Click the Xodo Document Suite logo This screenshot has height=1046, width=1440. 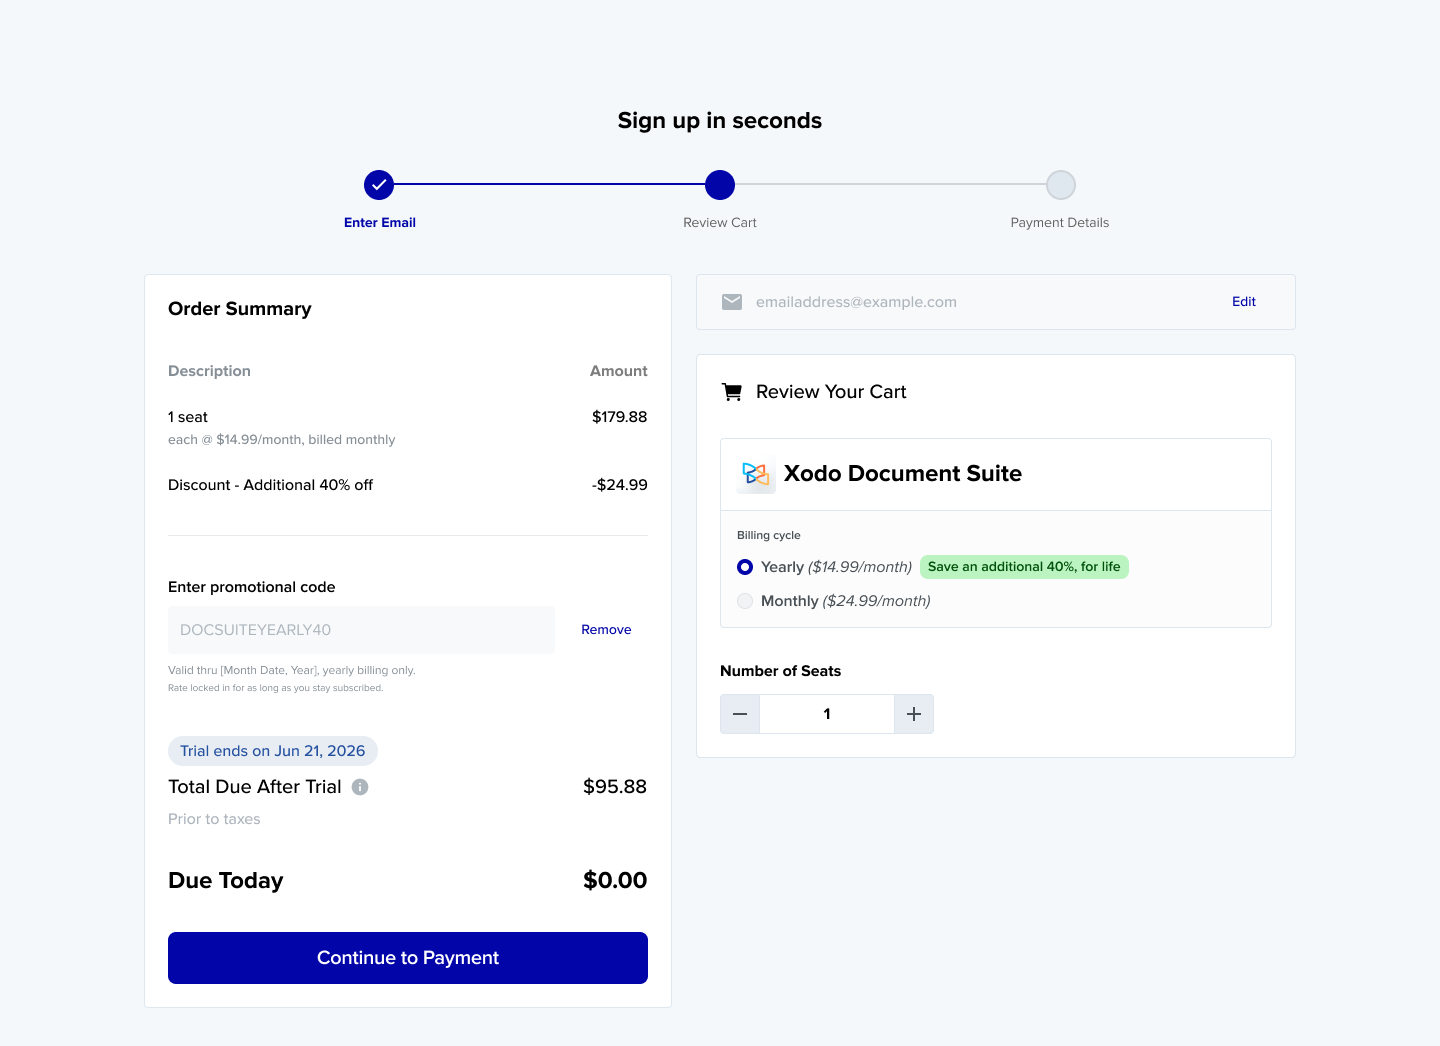point(756,474)
